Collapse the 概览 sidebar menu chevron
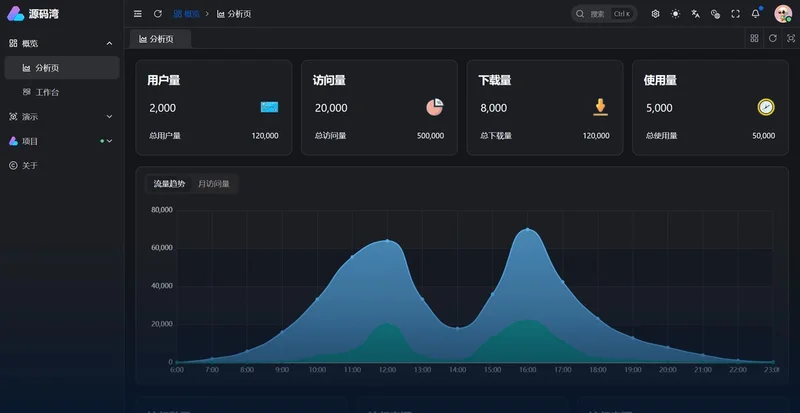Image resolution: width=800 pixels, height=413 pixels. point(109,43)
